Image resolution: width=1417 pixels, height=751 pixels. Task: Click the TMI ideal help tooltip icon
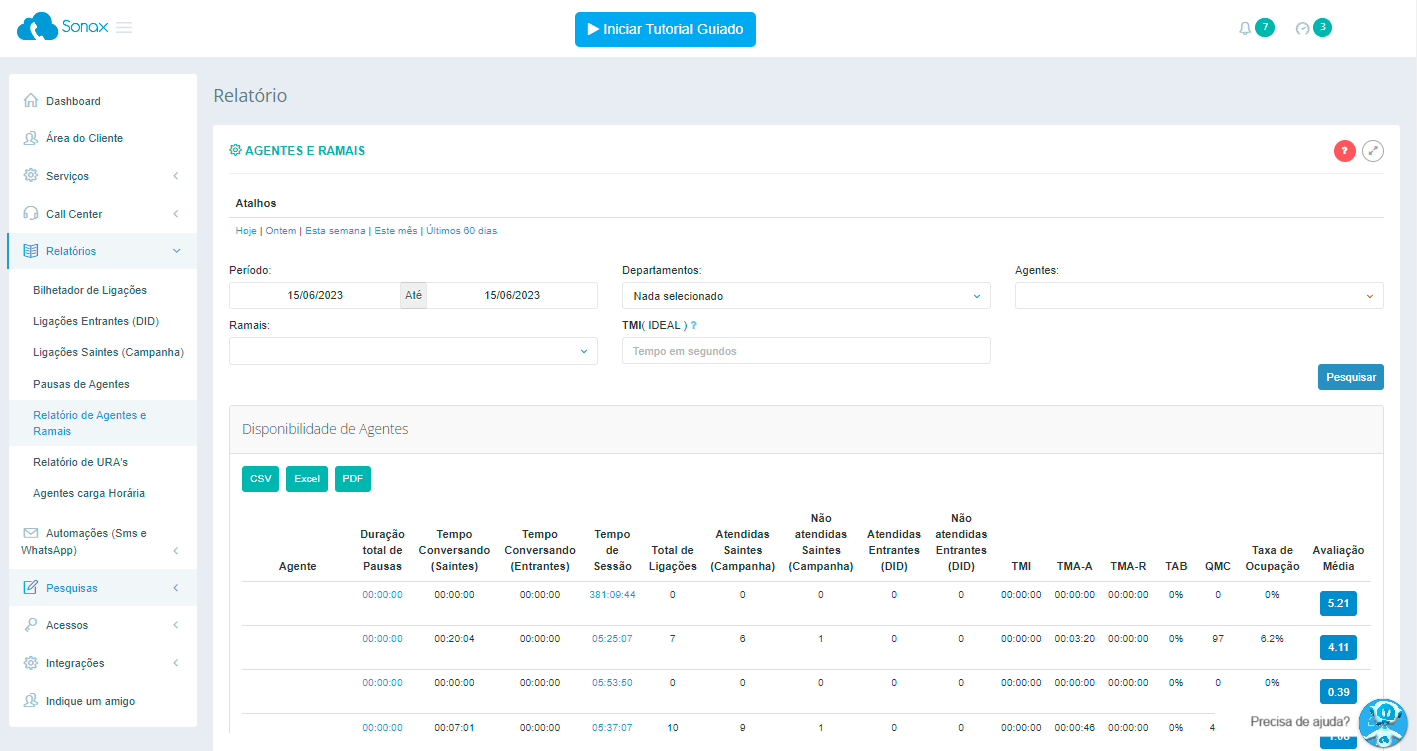(694, 325)
